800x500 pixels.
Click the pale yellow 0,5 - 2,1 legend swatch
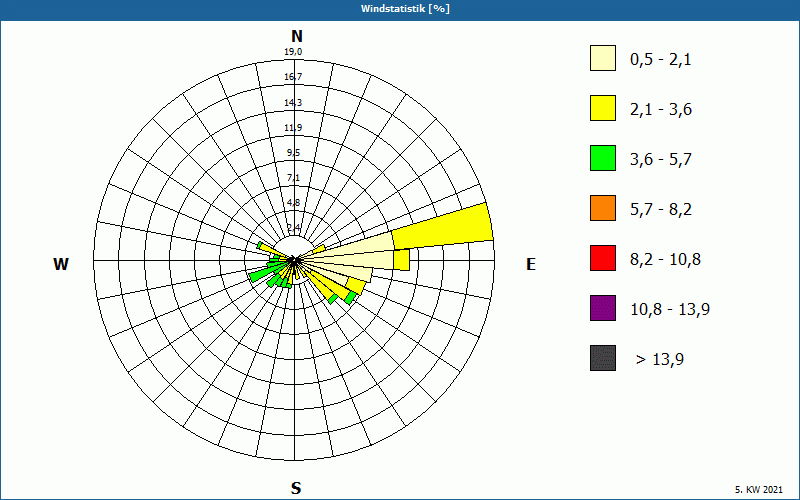pos(603,58)
